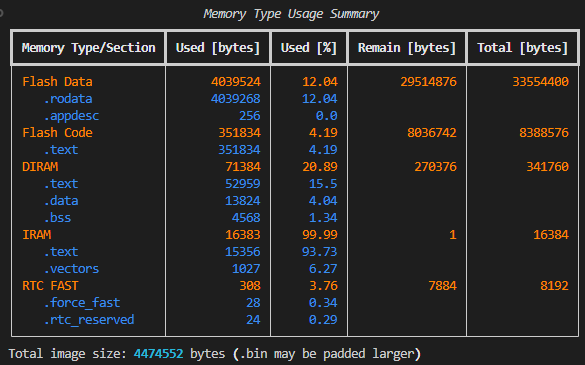Click the '.text' label in the 52959 row
This screenshot has height=365, width=585.
tap(61, 184)
